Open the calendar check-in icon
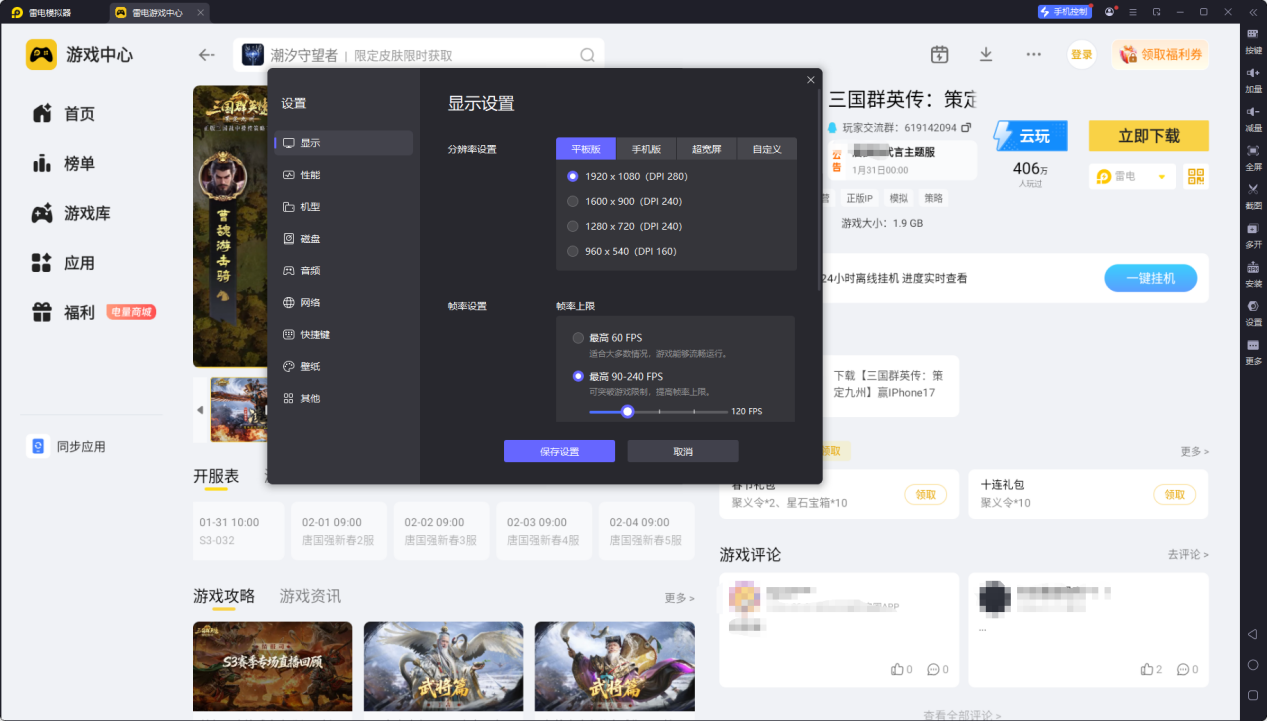The width and height of the screenshot is (1267, 721). tap(939, 54)
